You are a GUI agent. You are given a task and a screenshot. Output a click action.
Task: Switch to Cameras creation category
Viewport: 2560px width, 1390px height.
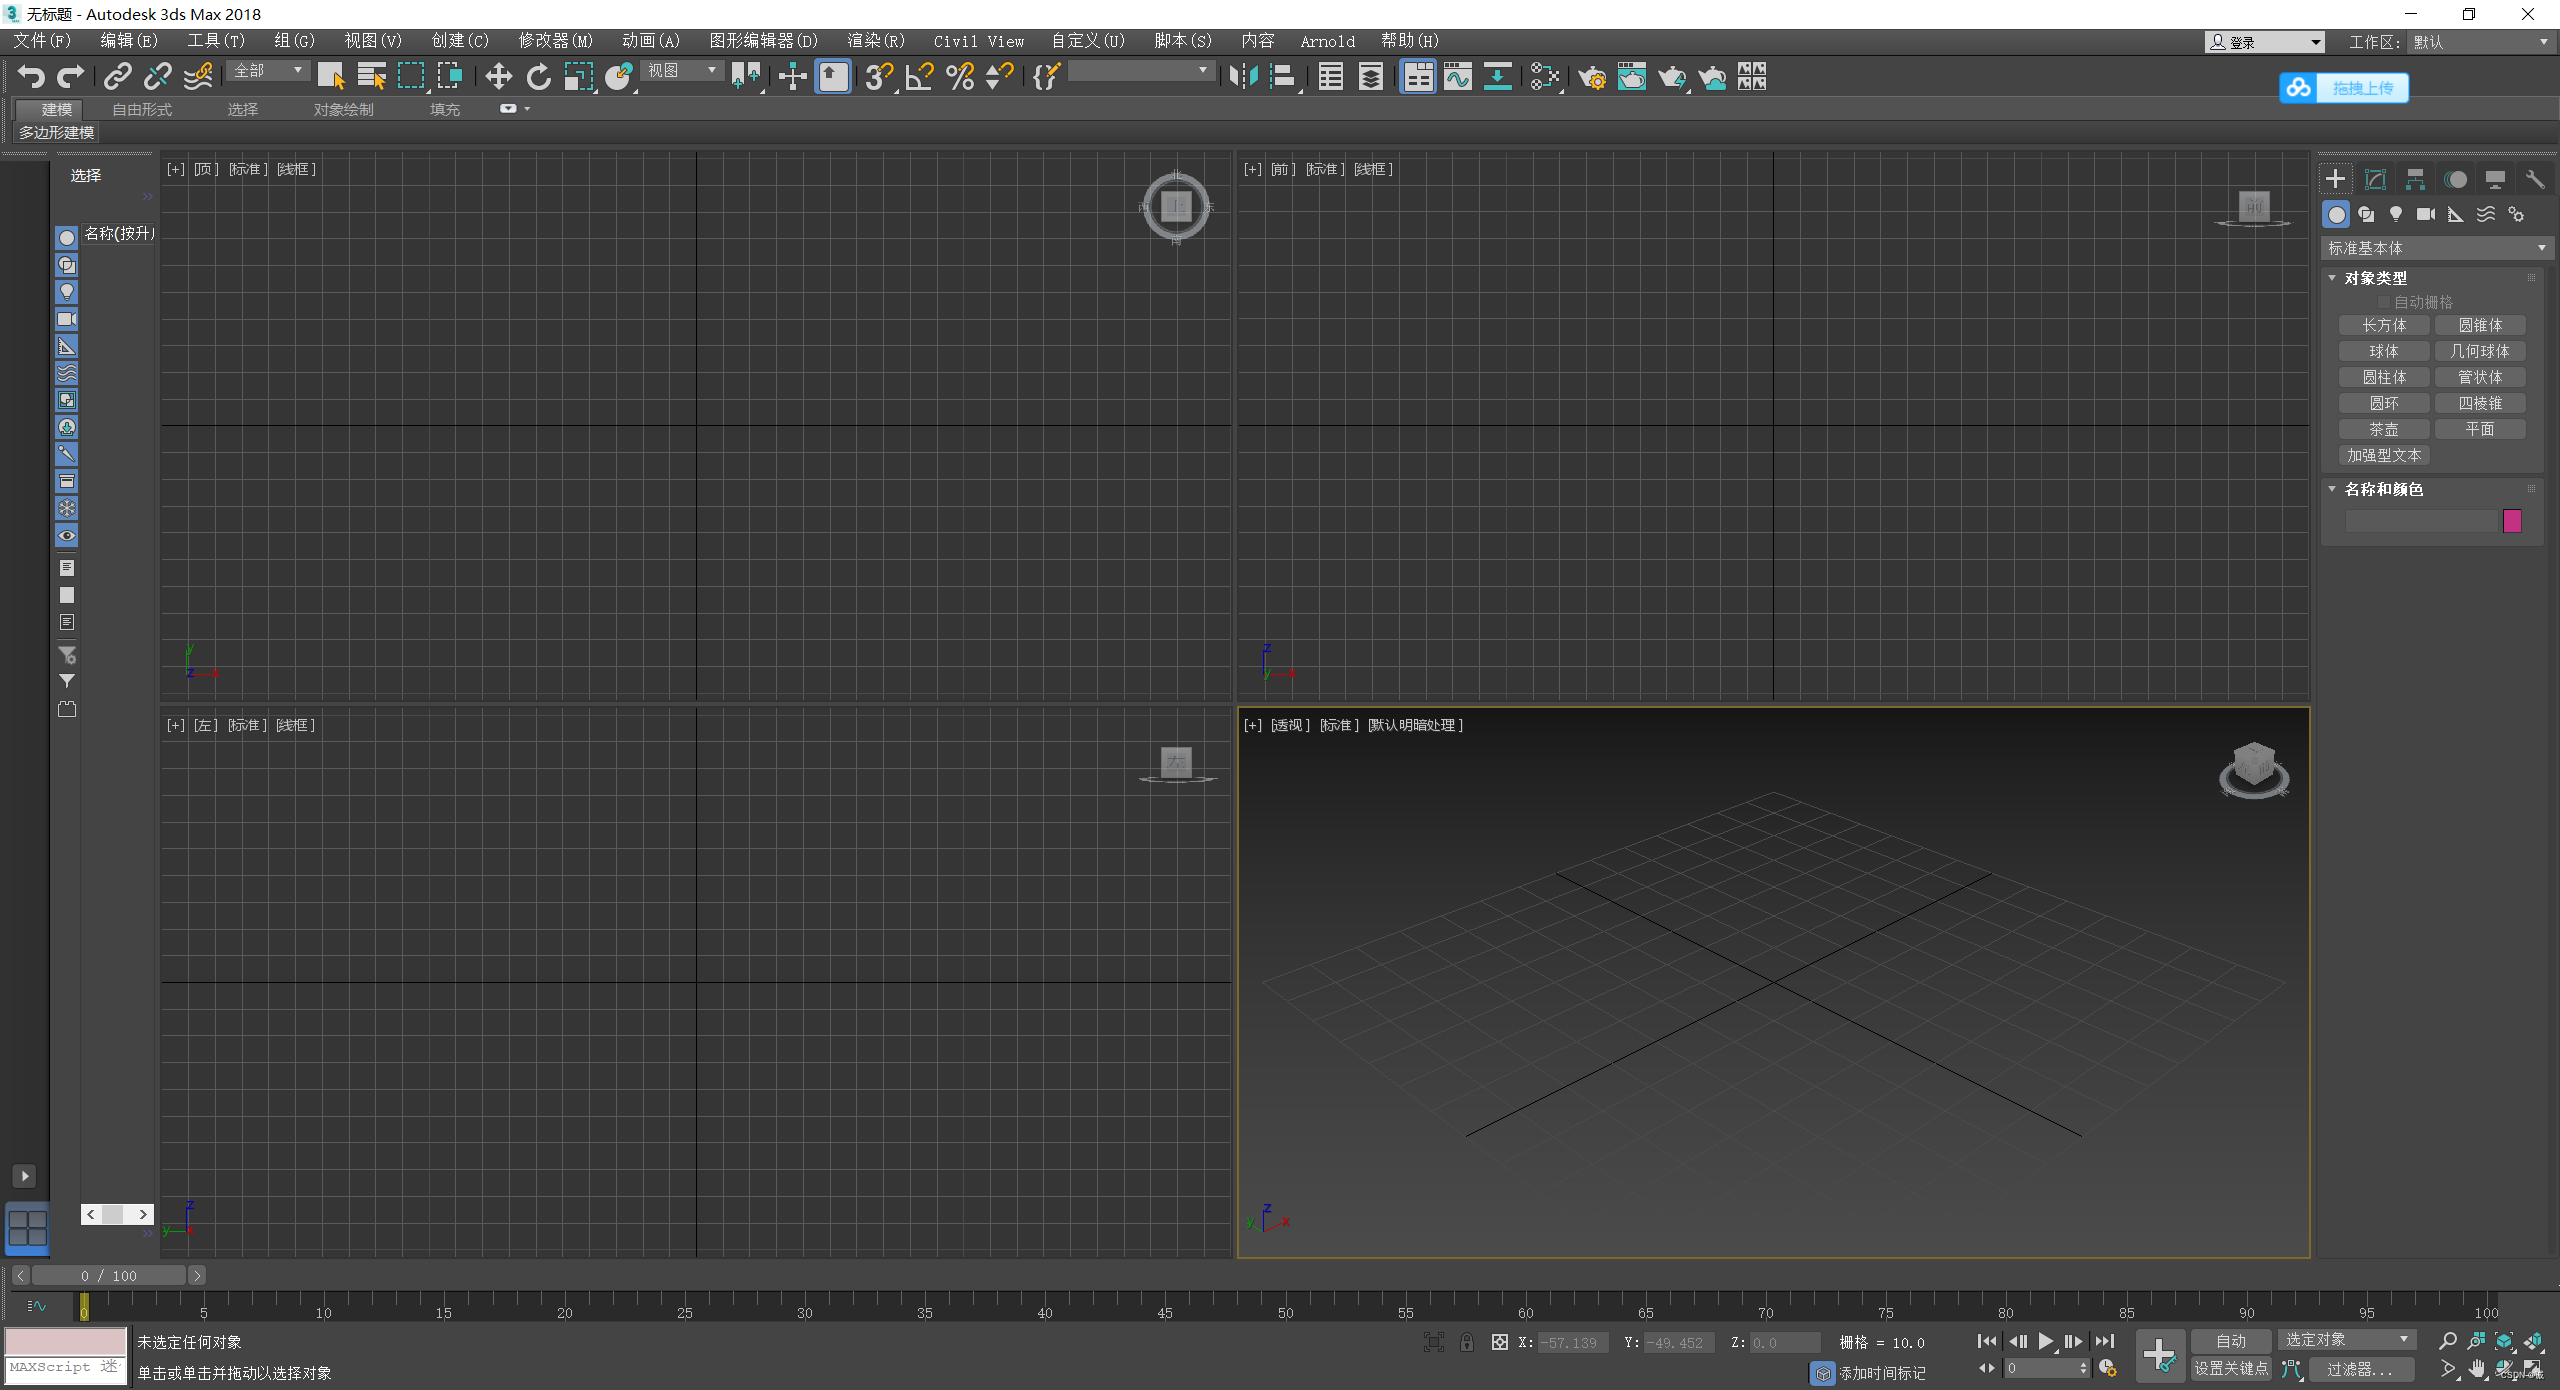pyautogui.click(x=2425, y=214)
